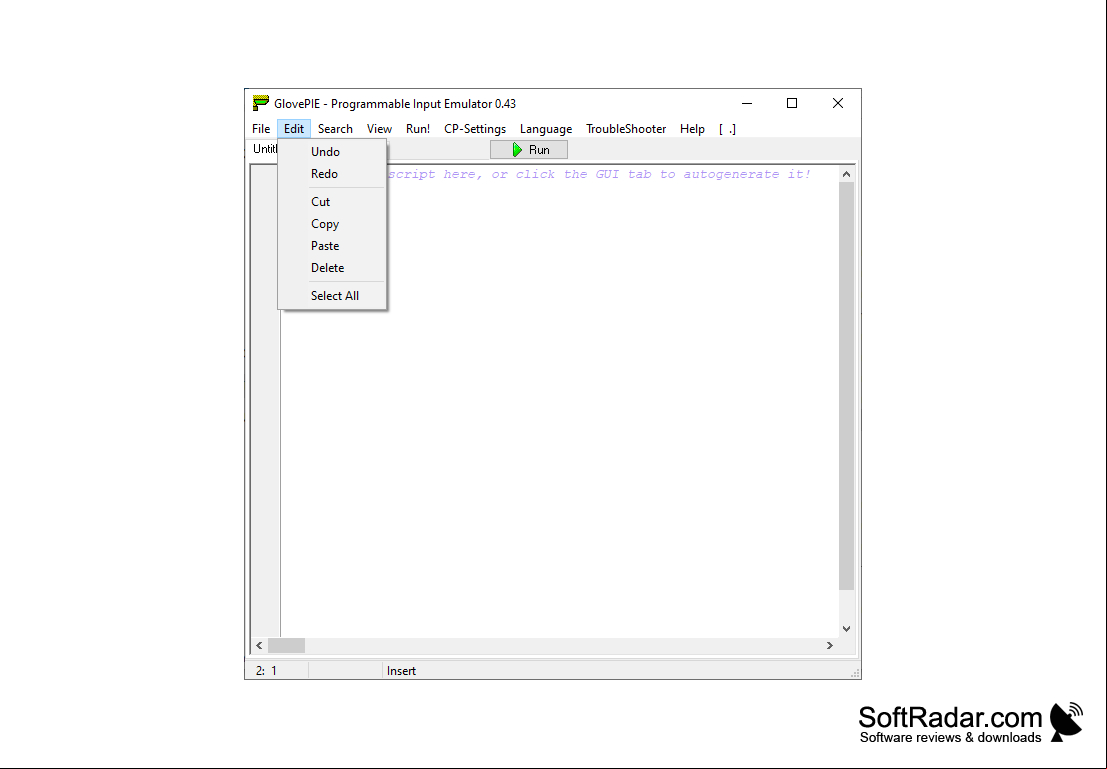The height and width of the screenshot is (769, 1107).
Task: Open the Help menu
Action: [x=692, y=129]
